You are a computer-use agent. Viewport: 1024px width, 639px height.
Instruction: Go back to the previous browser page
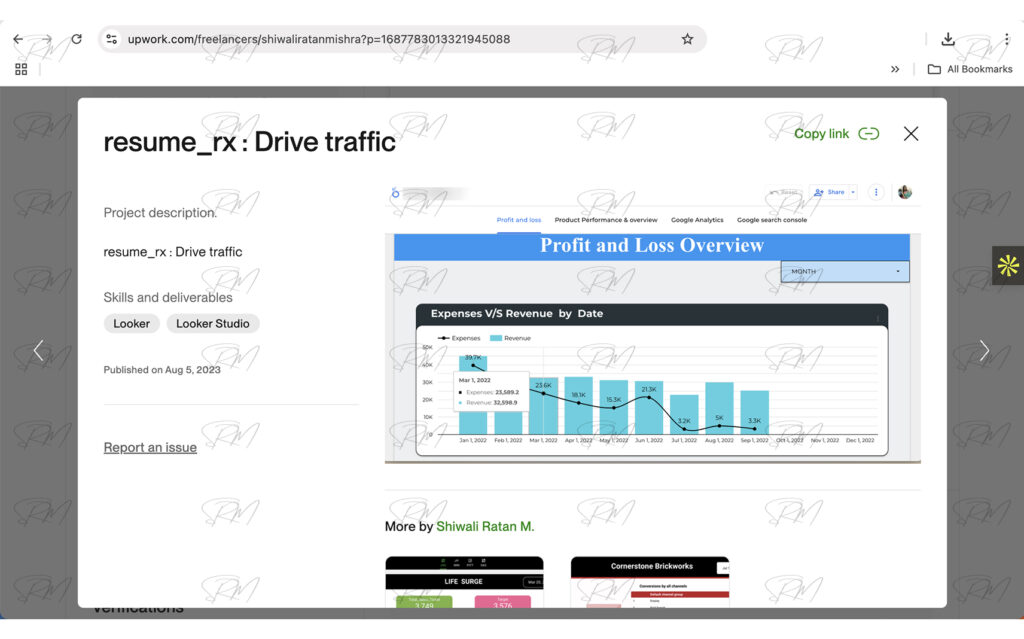click(18, 39)
